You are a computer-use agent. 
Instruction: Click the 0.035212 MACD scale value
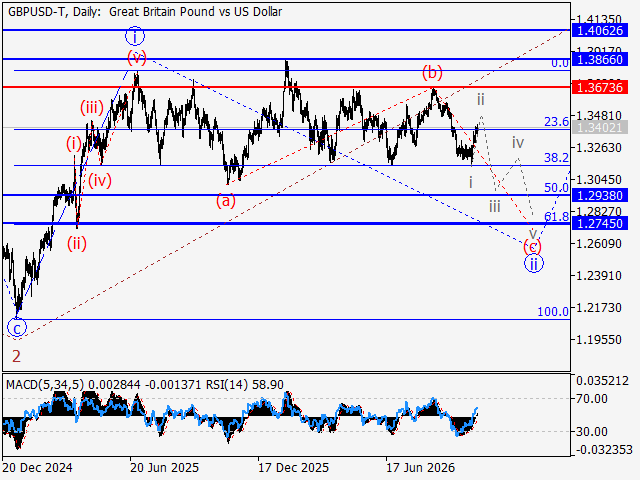tap(602, 381)
